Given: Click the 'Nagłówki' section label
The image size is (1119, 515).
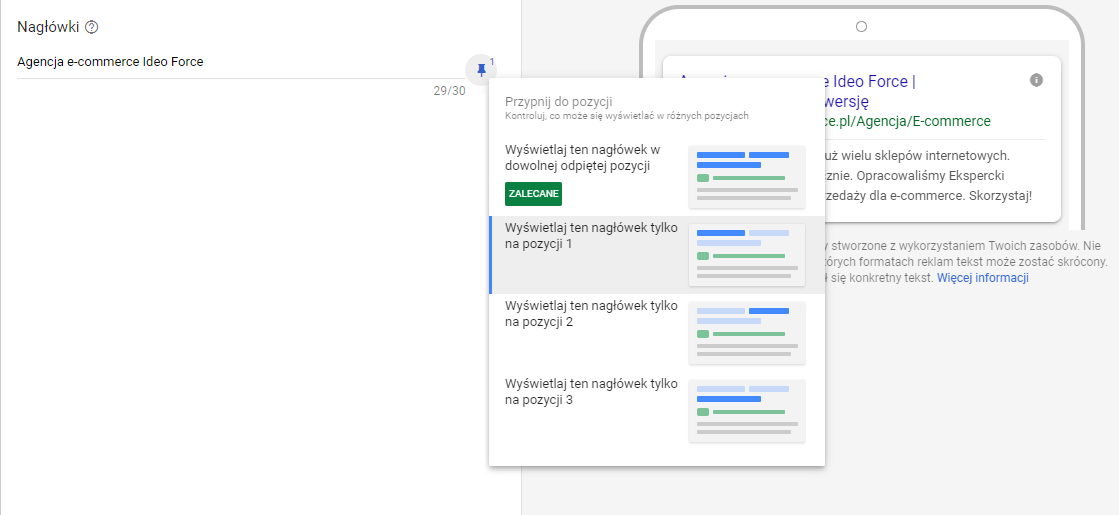Looking at the screenshot, I should pos(48,28).
